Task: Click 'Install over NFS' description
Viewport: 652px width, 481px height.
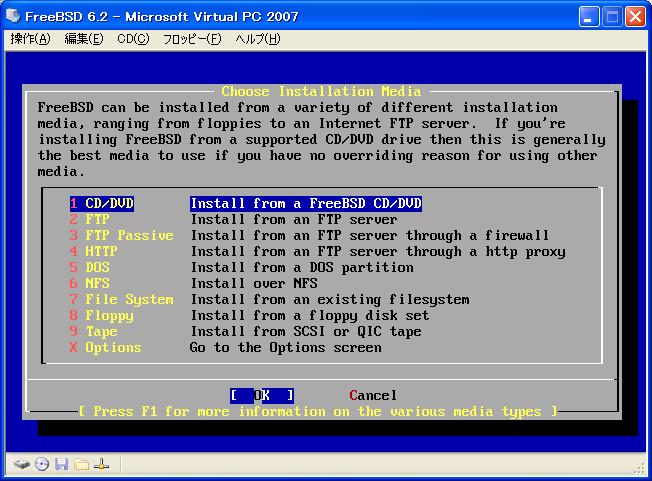Action: [254, 283]
